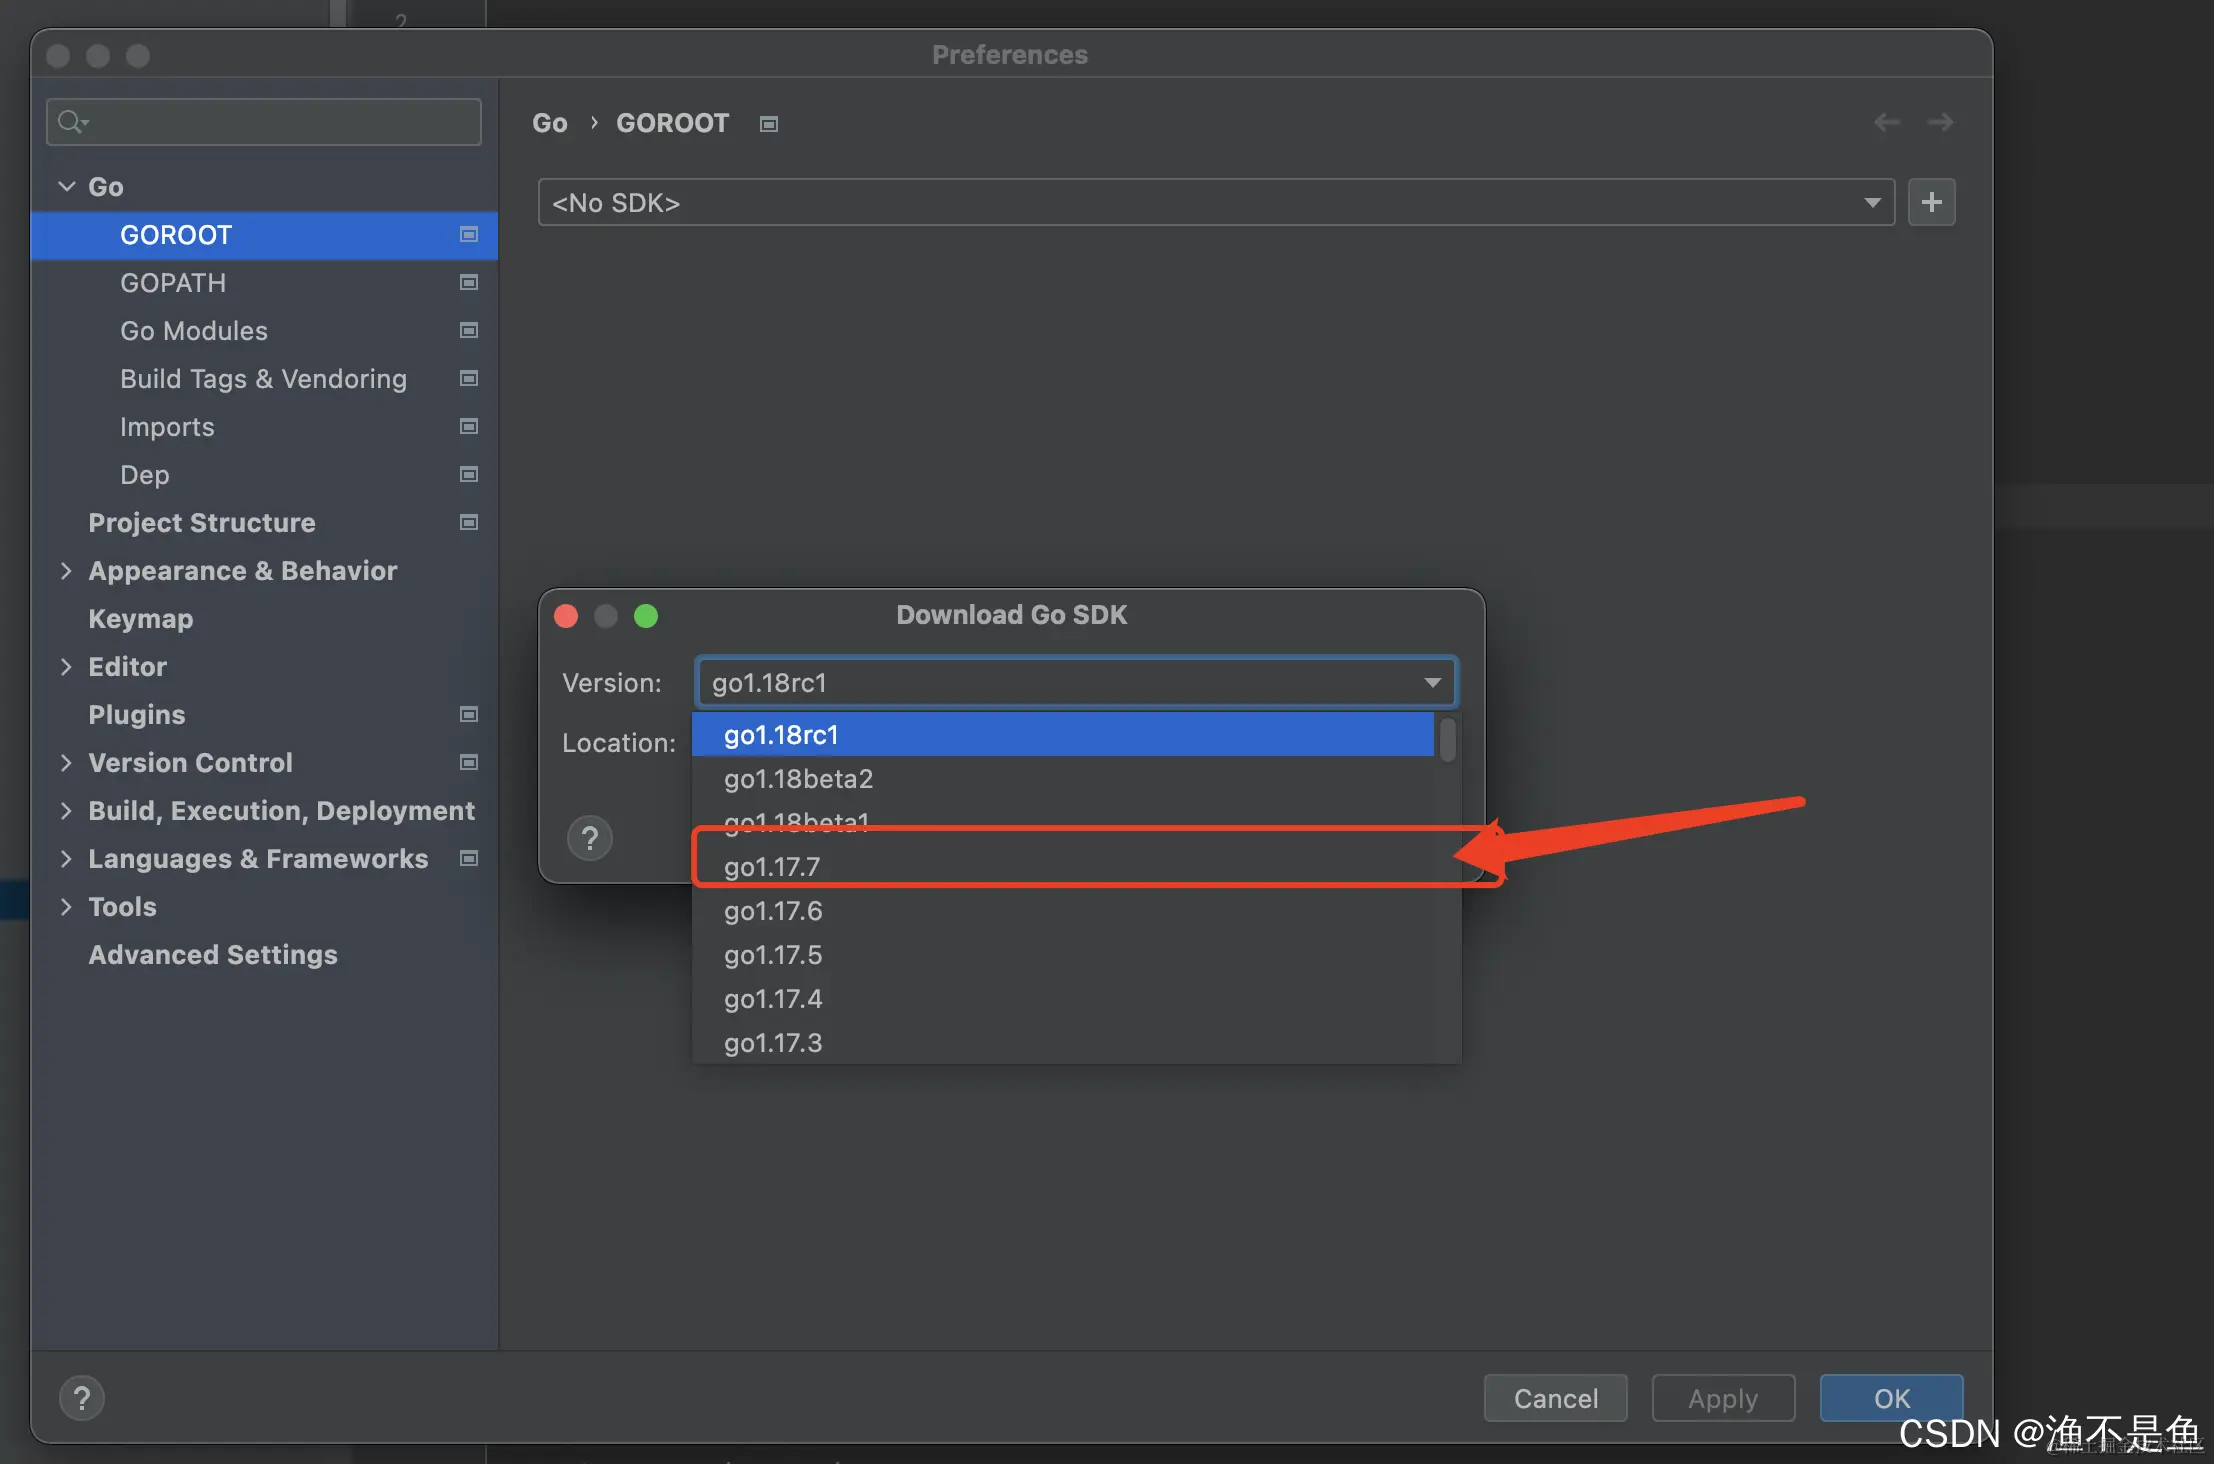Collapse the Go settings tree node

tap(67, 187)
